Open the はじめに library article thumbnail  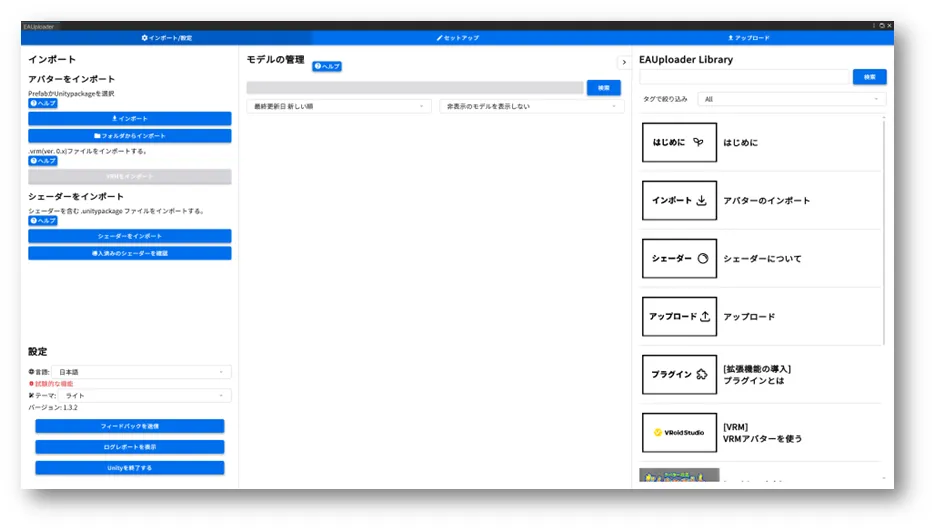pyautogui.click(x=679, y=143)
